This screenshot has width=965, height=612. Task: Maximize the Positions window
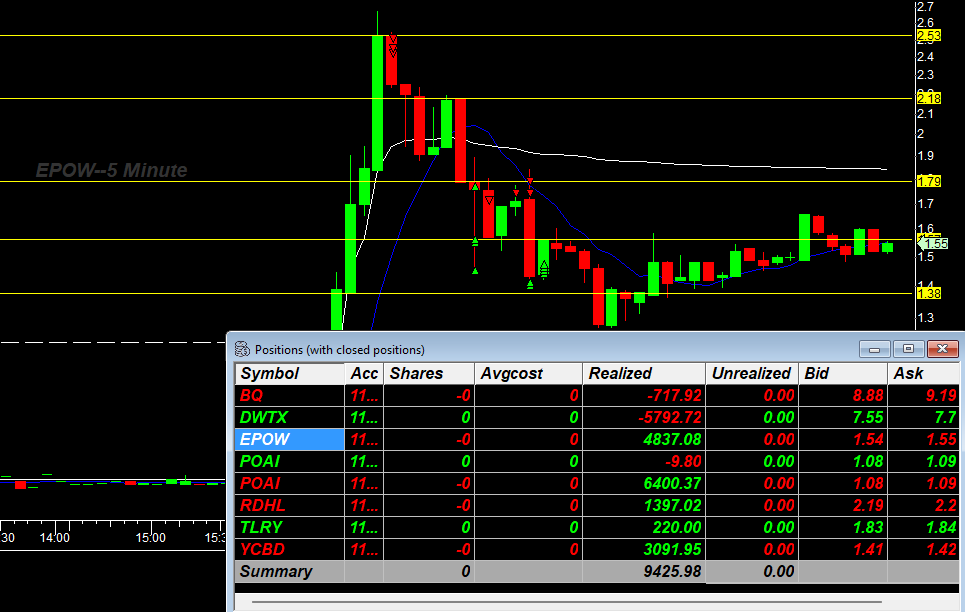click(908, 349)
